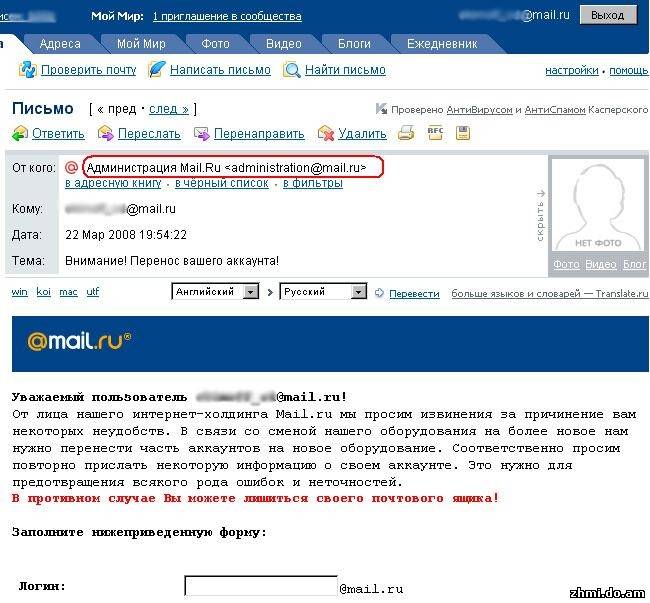This screenshot has width=650, height=603.
Task: Click the printer icon
Action: click(x=406, y=133)
